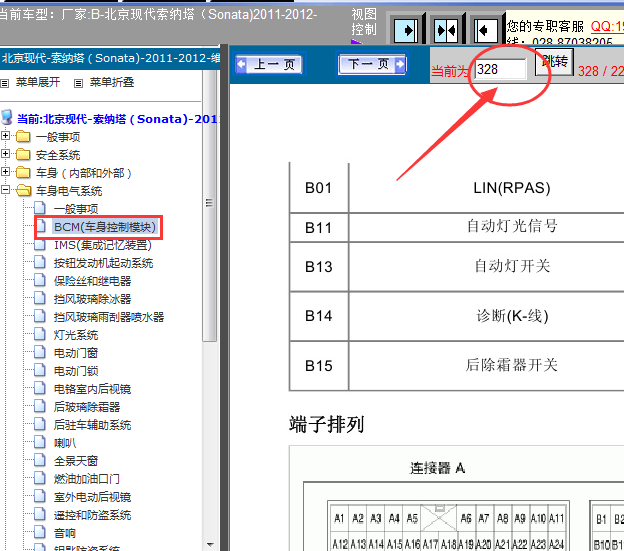The width and height of the screenshot is (624, 551).
Task: Click table cell B01
Action: [x=319, y=188]
